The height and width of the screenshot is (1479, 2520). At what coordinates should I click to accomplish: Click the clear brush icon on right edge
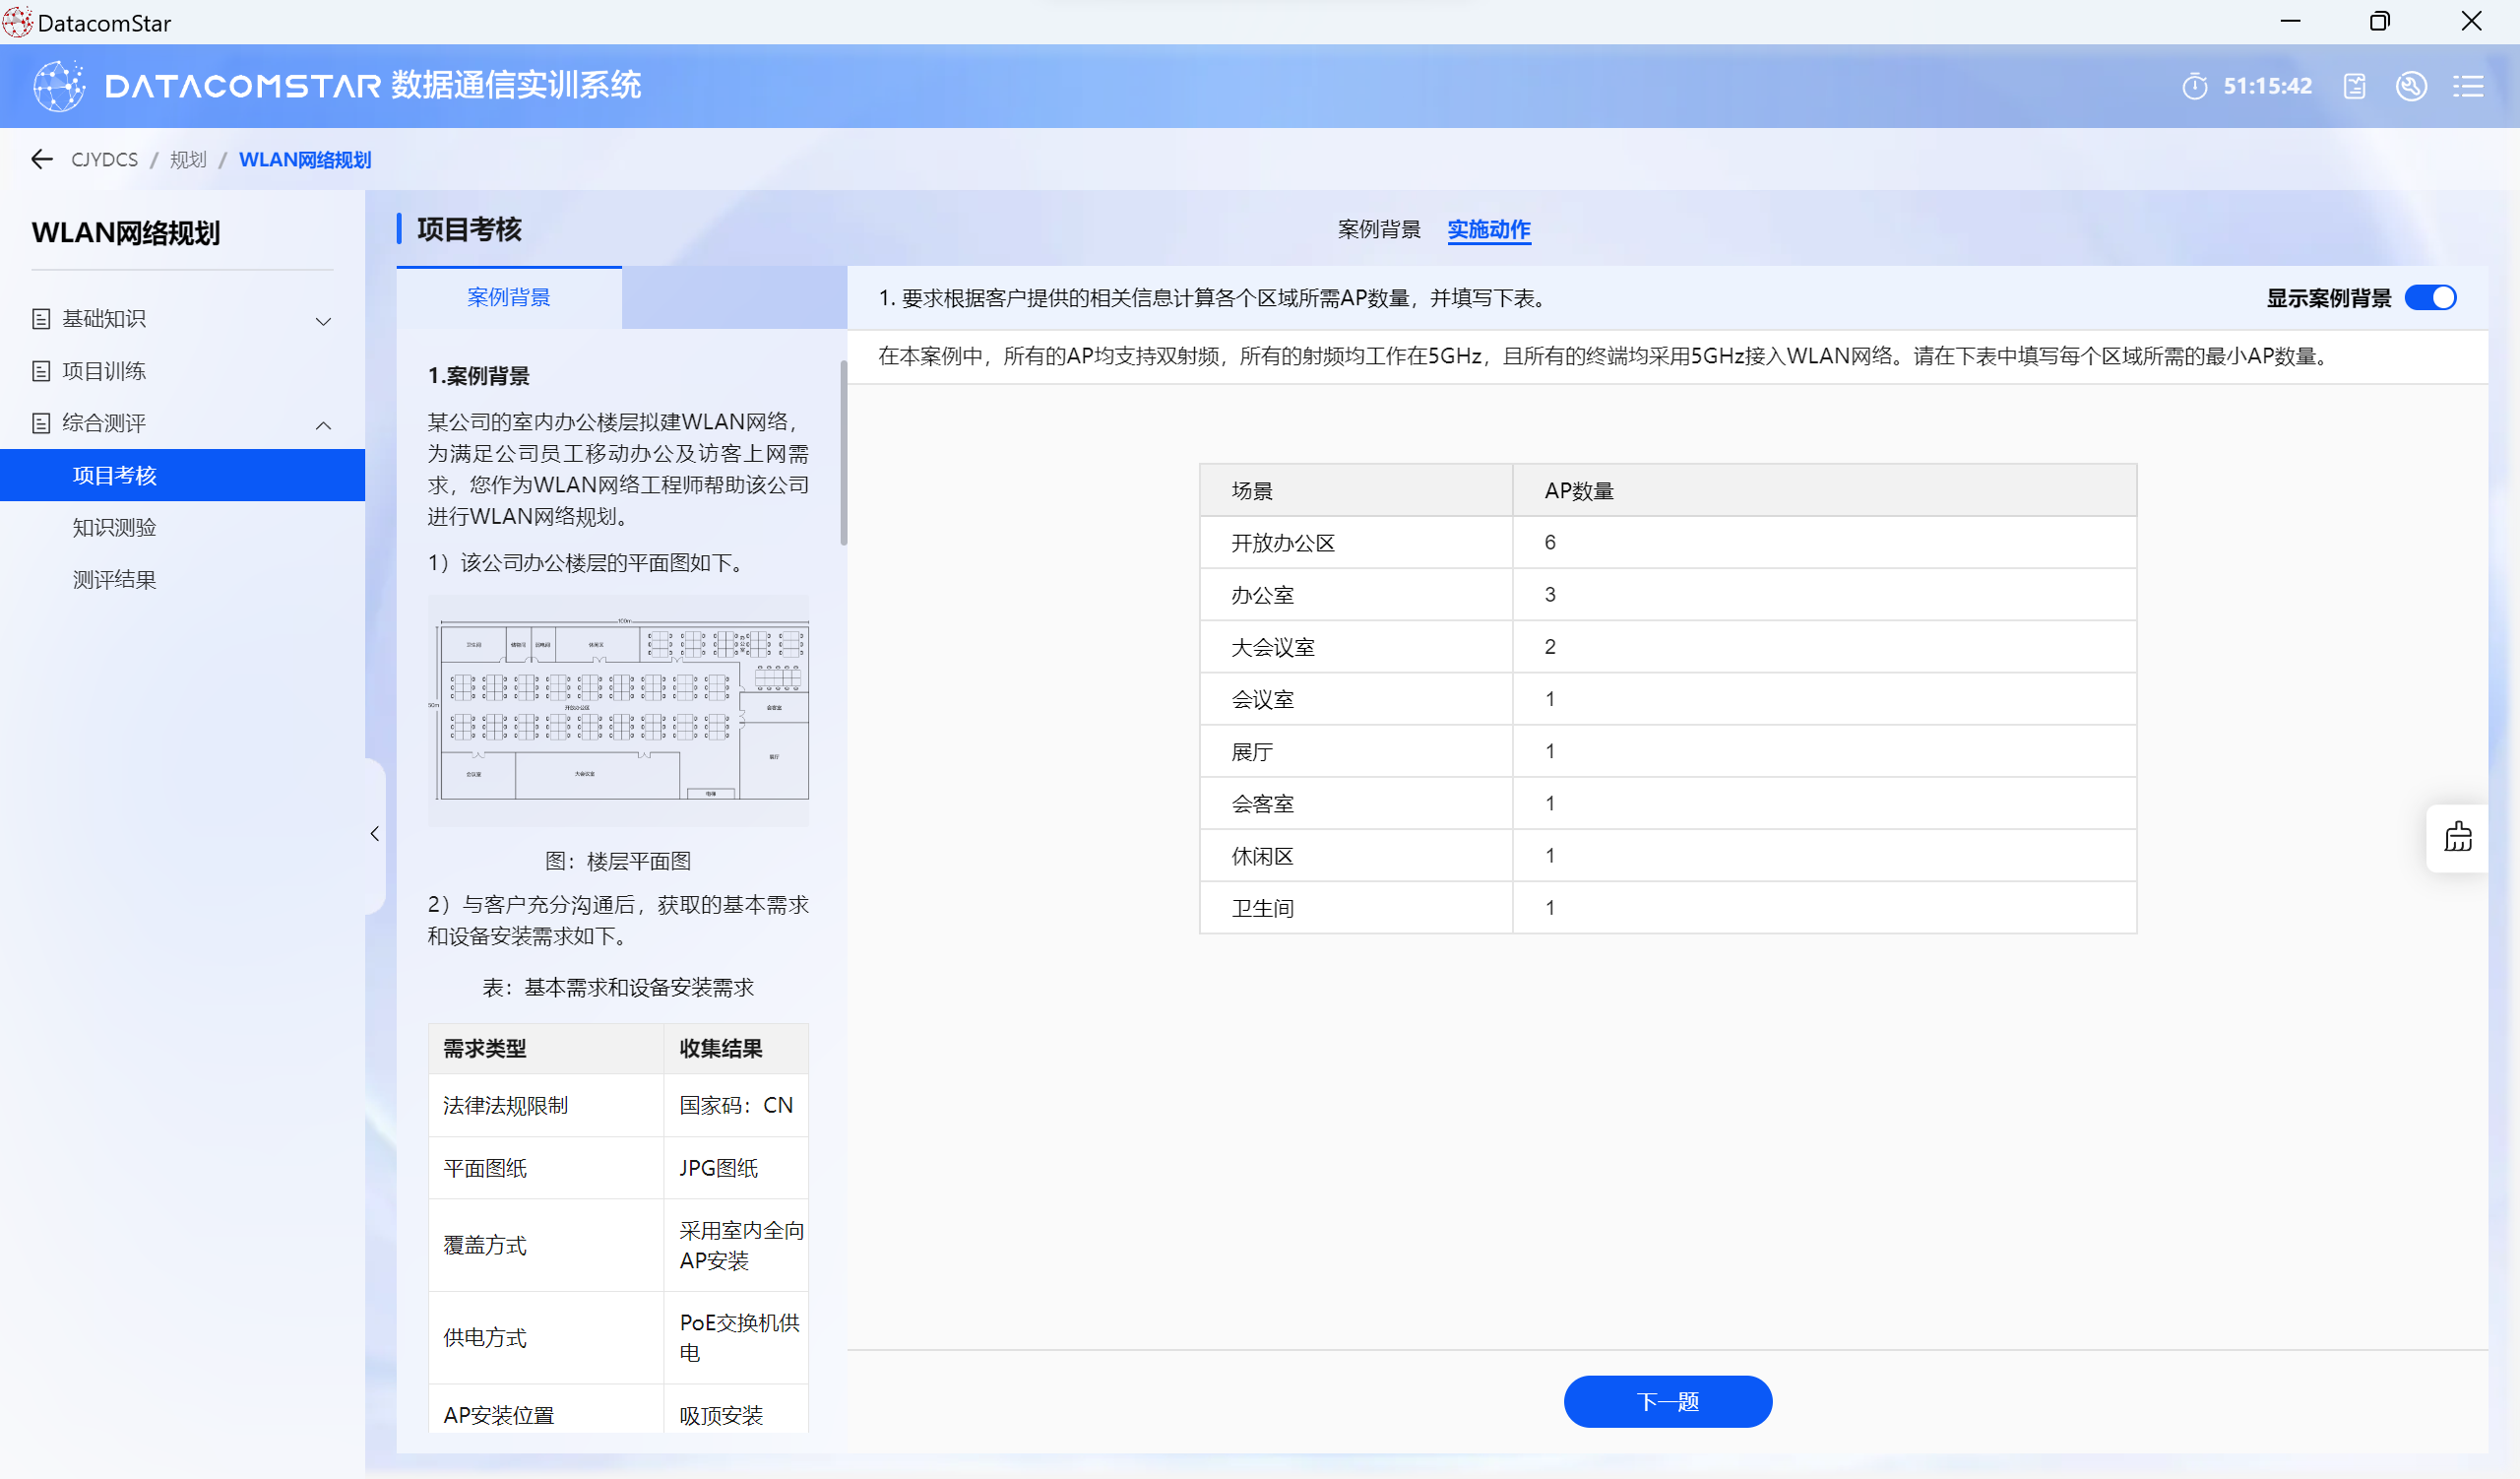(2458, 837)
